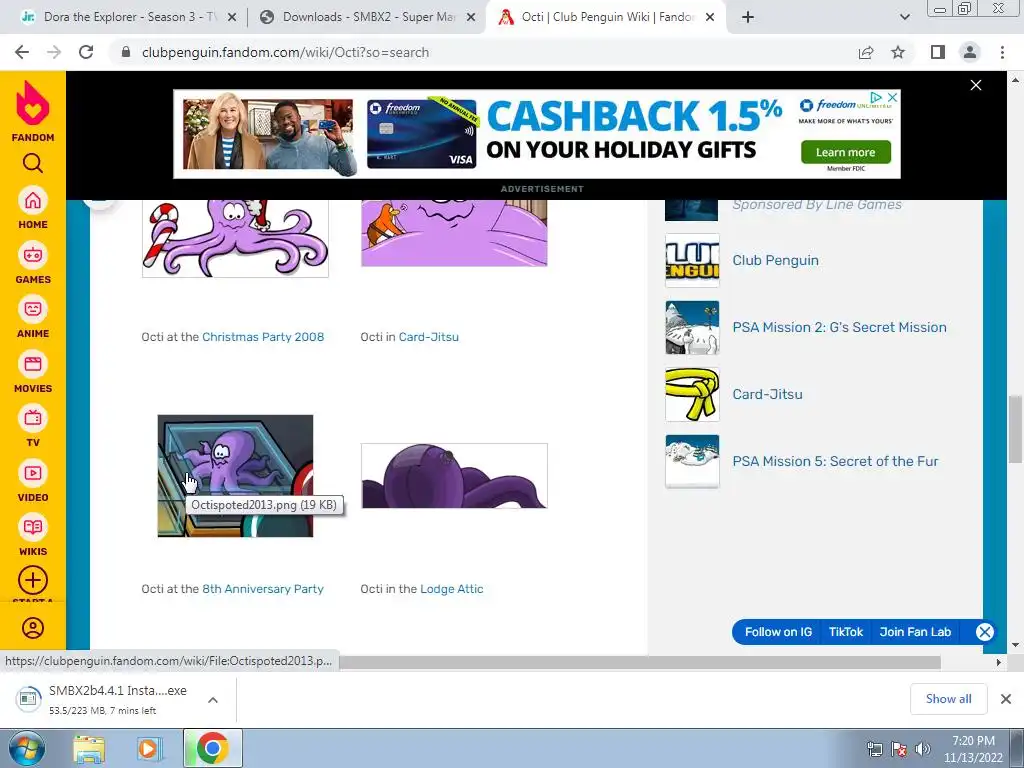Open PSA Mission 5: Secret of the Fur
Image resolution: width=1024 pixels, height=768 pixels.
point(835,461)
